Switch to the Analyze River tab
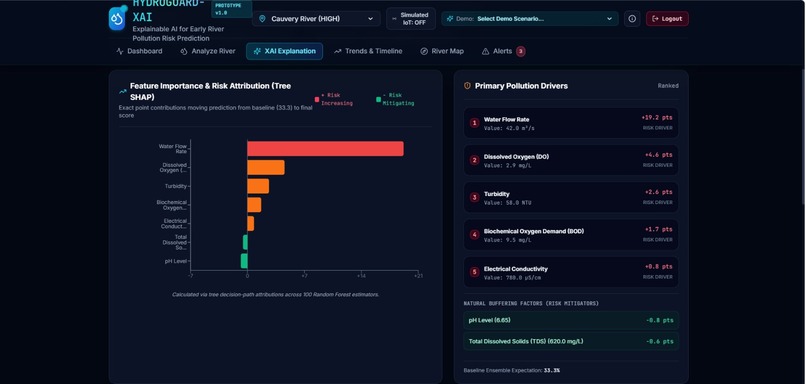The height and width of the screenshot is (384, 806). coord(207,51)
